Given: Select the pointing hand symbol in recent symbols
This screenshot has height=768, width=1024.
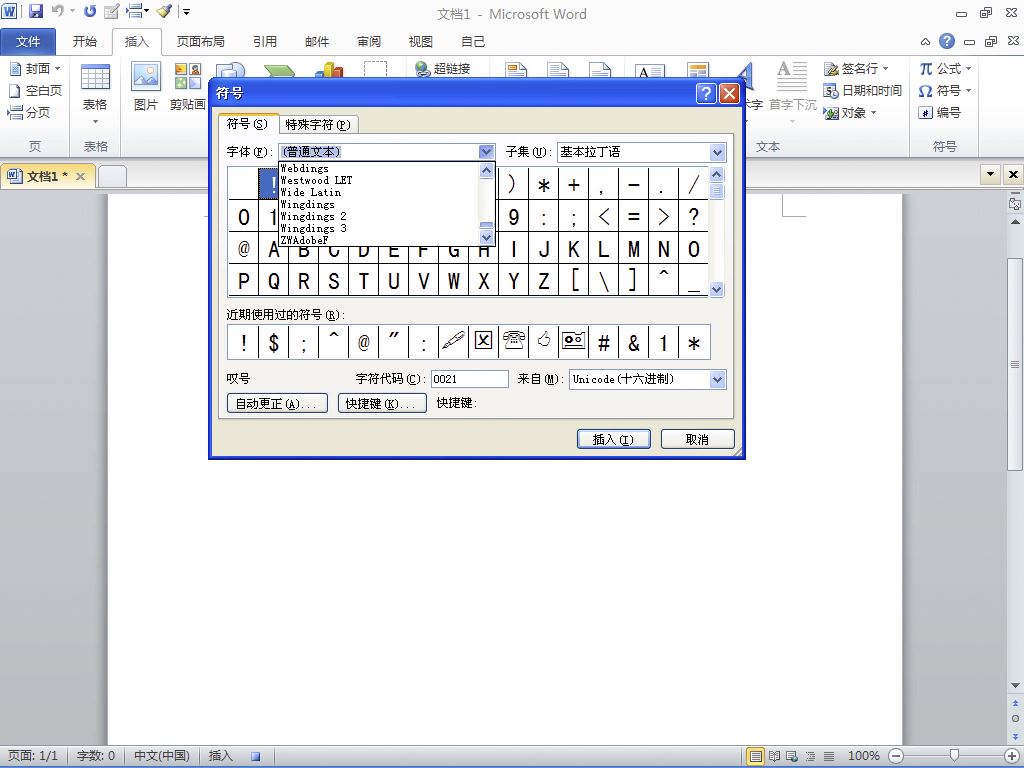Looking at the screenshot, I should pyautogui.click(x=544, y=342).
